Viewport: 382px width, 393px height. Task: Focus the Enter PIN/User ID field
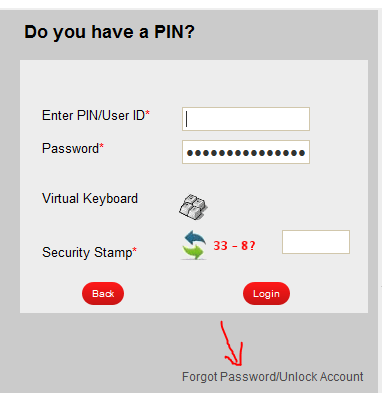click(246, 119)
